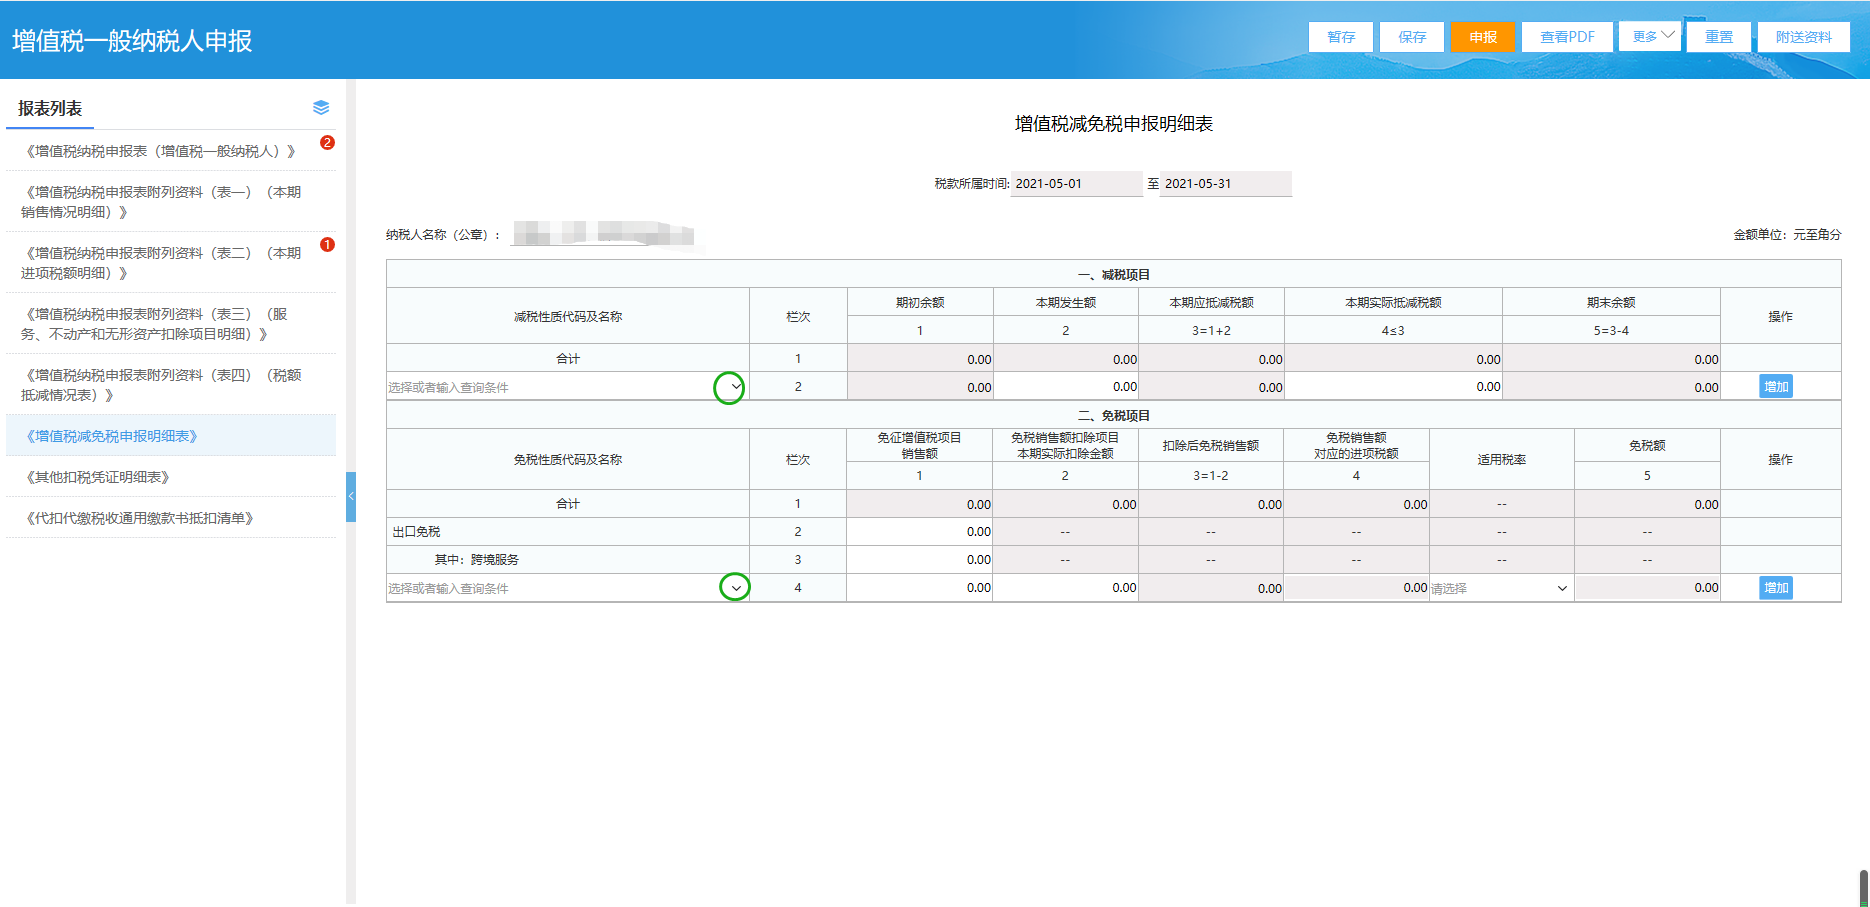Click the 暂存 button
1870x907 pixels.
[x=1341, y=37]
